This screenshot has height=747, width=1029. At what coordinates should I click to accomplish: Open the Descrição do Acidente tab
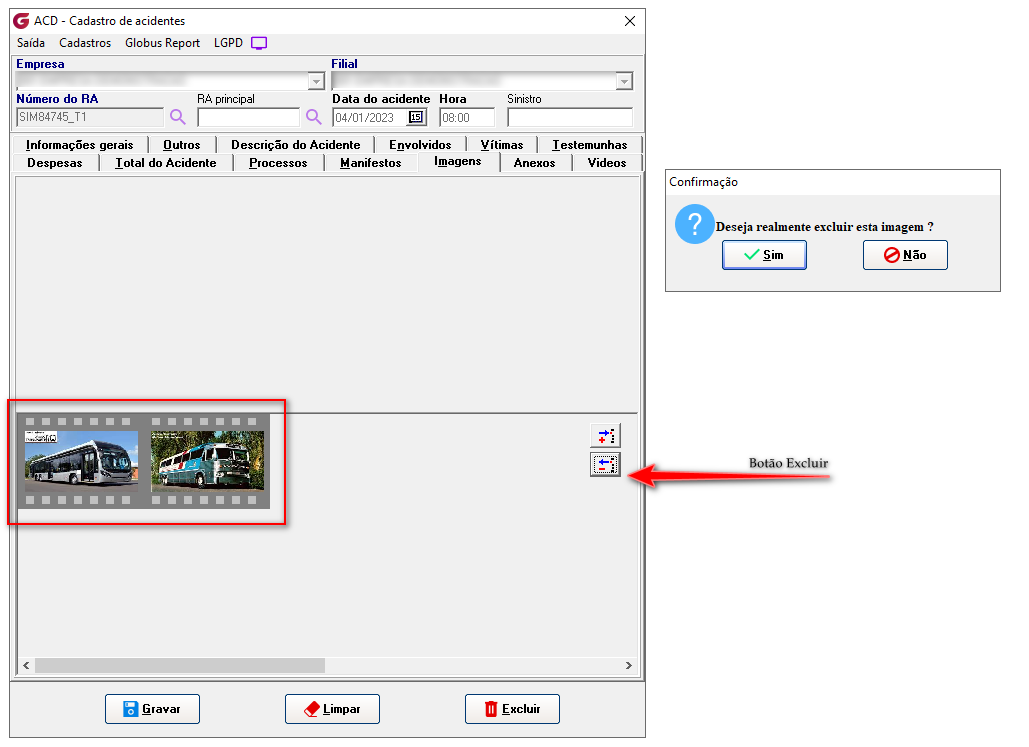pos(295,145)
